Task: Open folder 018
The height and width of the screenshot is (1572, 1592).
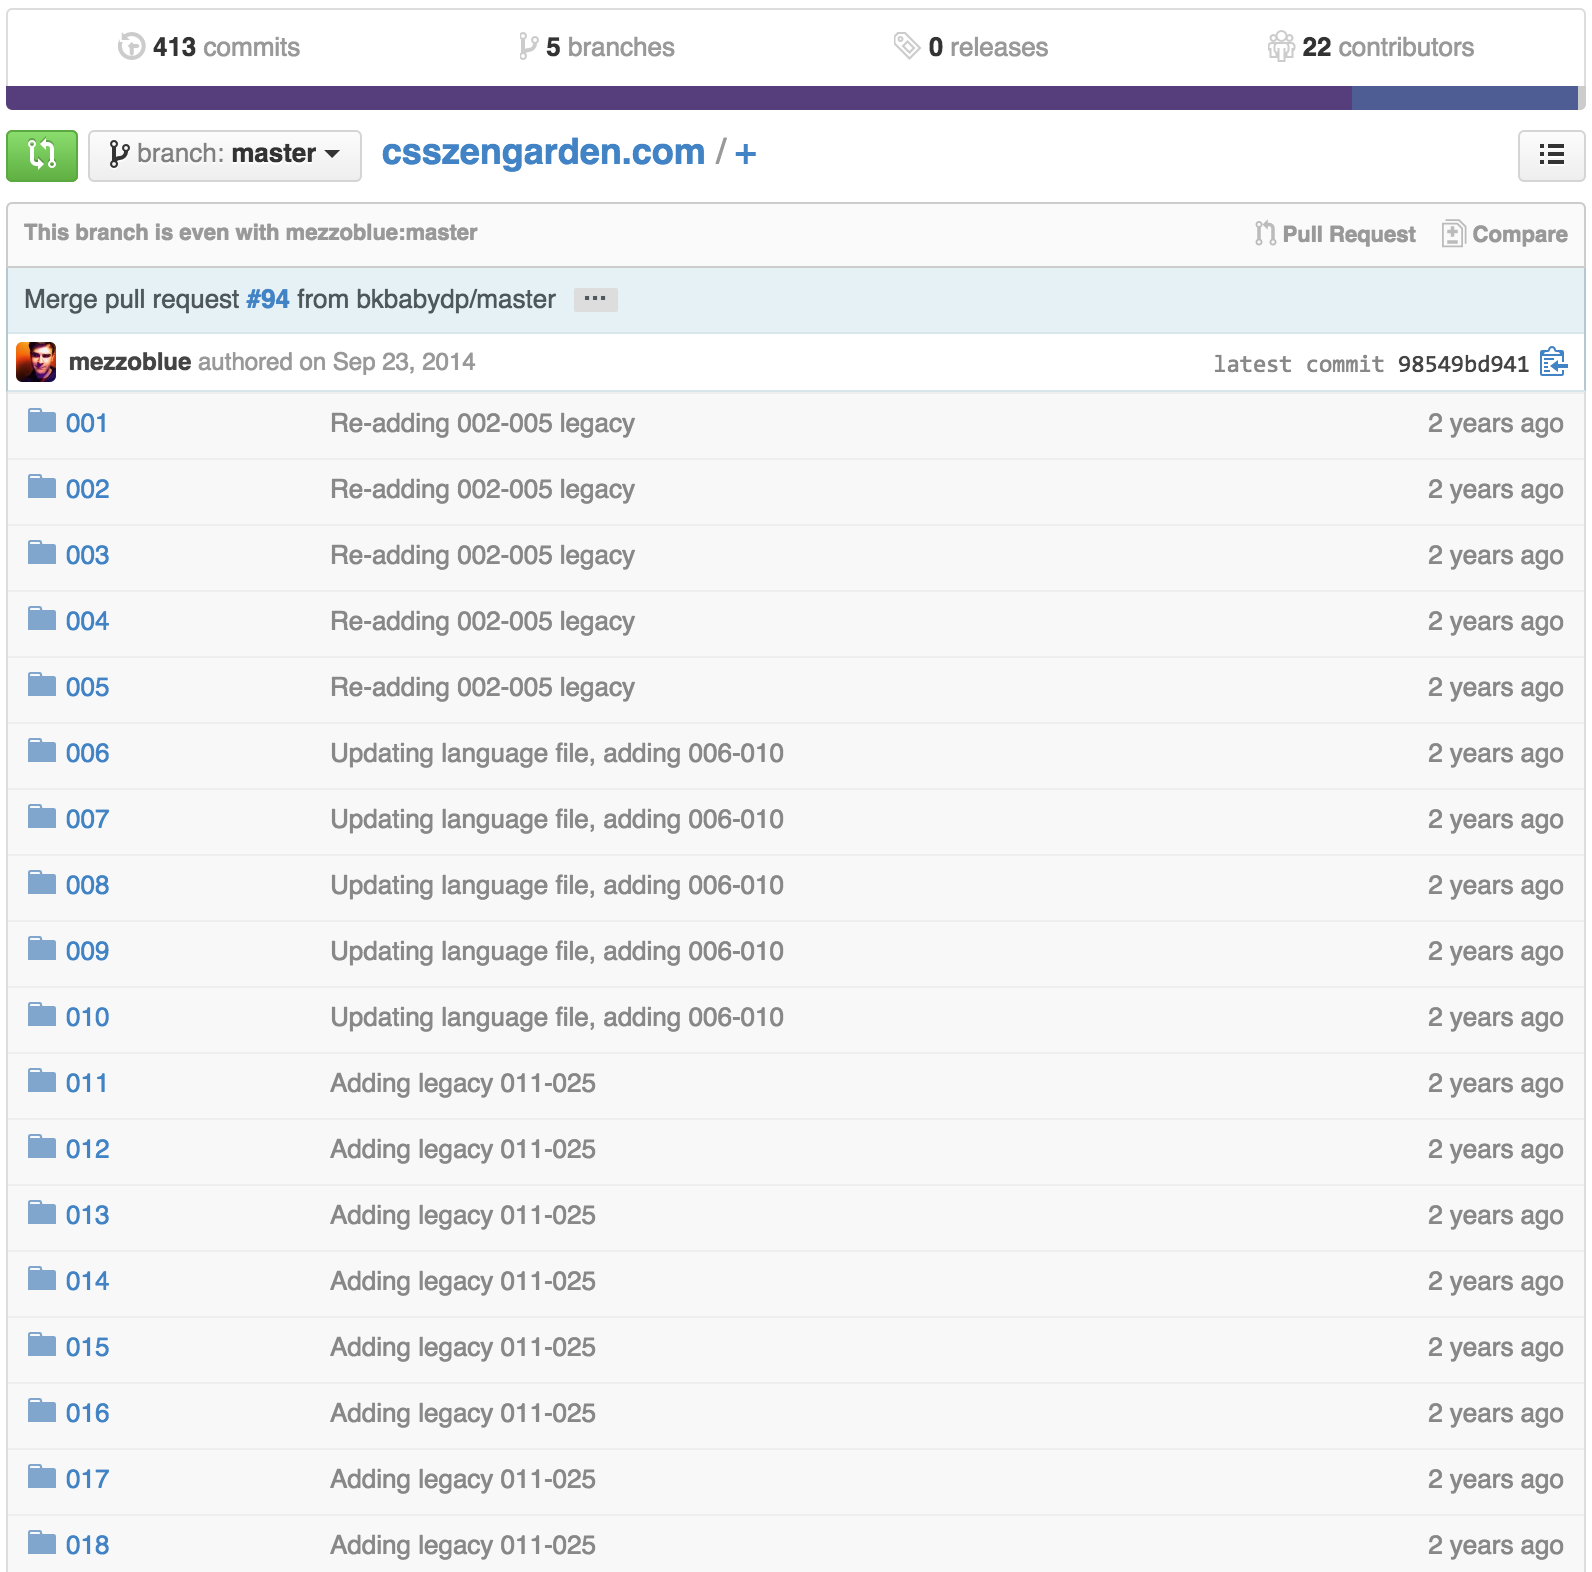Action: coord(87,1545)
